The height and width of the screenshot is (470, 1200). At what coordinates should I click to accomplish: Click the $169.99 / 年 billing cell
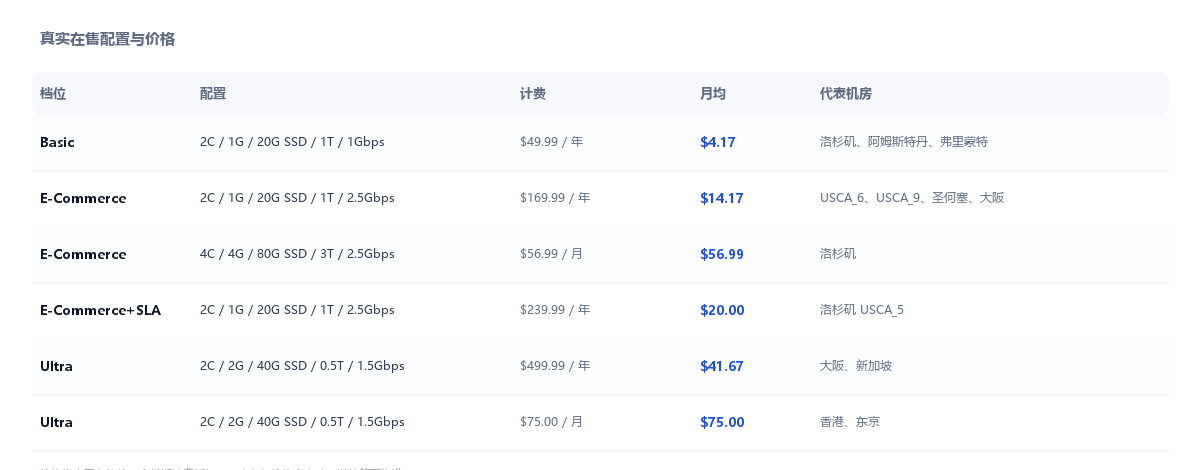(x=555, y=198)
